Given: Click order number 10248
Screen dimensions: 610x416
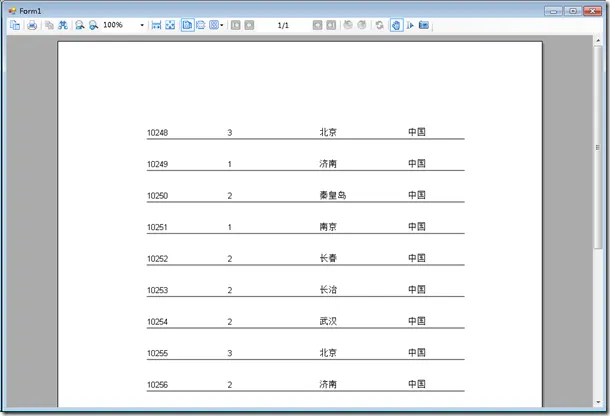Looking at the screenshot, I should [x=158, y=133].
